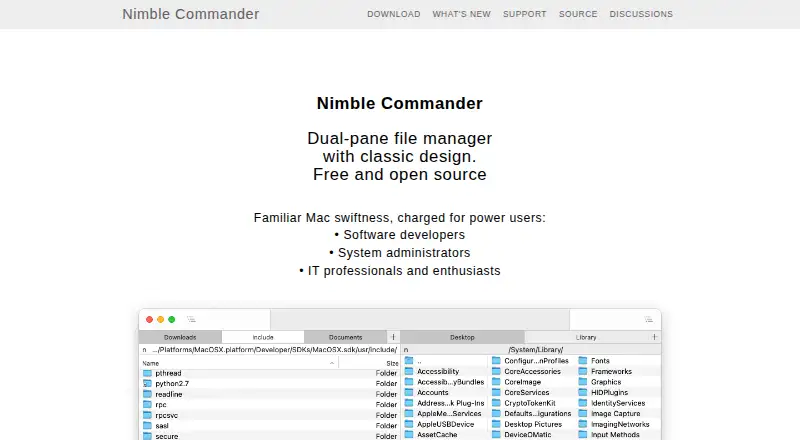Image resolution: width=800 pixels, height=440 pixels.
Task: Open the WHAT'S NEW navigation link
Action: point(462,14)
